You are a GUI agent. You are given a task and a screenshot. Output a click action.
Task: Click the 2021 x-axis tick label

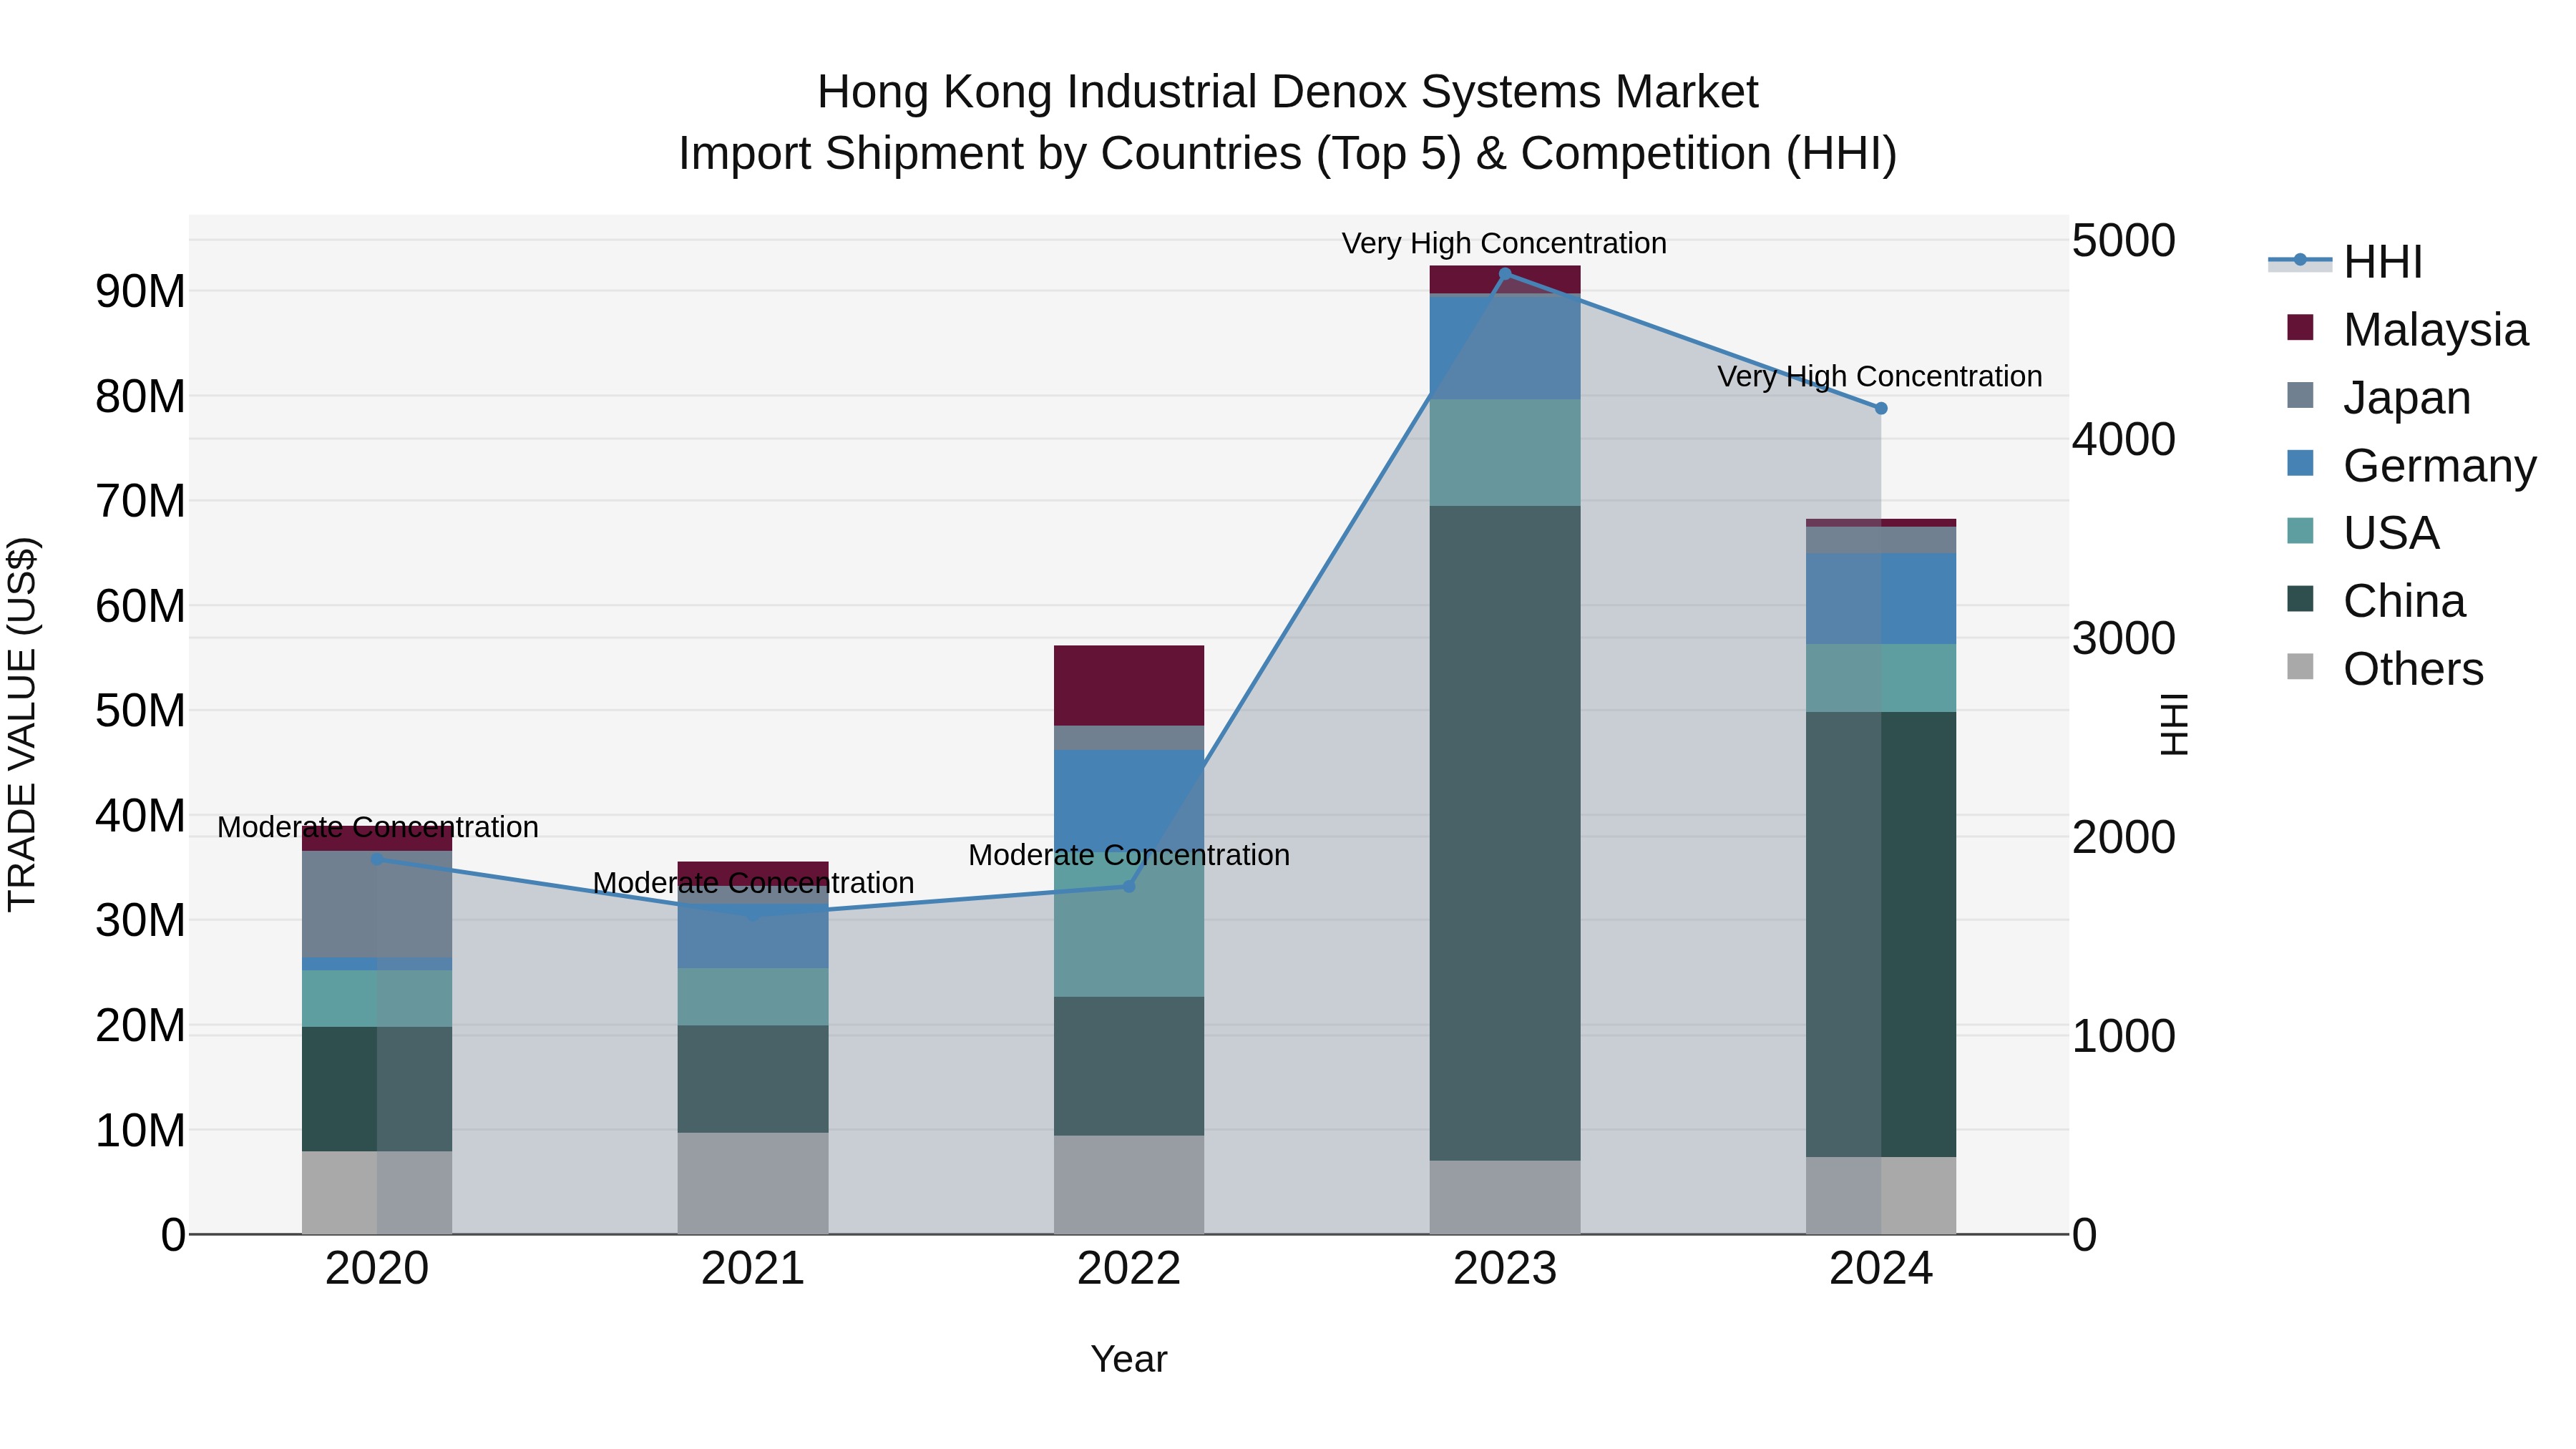coord(753,1269)
